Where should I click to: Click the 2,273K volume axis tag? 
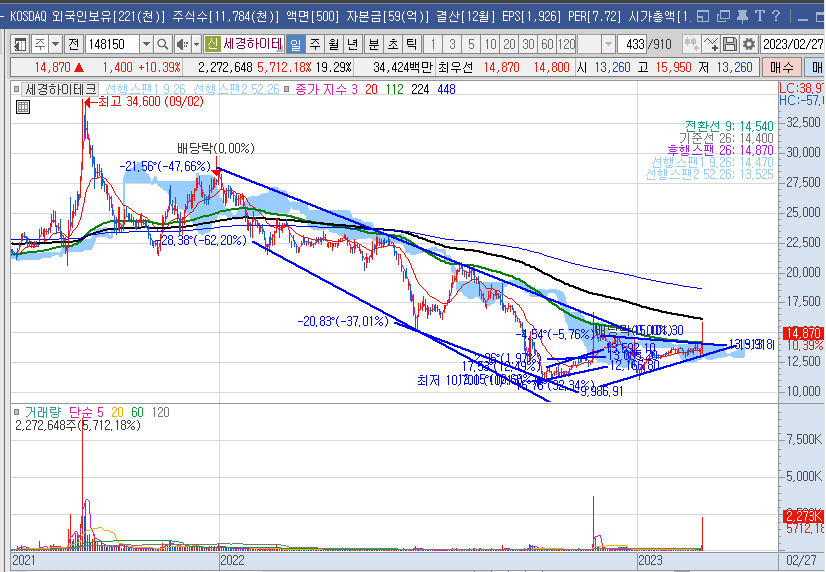803,516
